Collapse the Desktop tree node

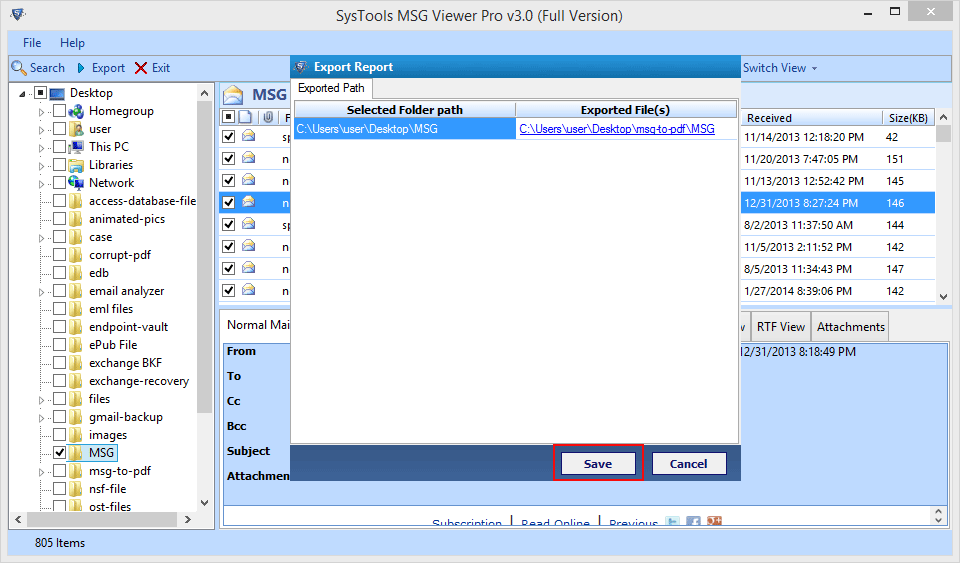[23, 94]
